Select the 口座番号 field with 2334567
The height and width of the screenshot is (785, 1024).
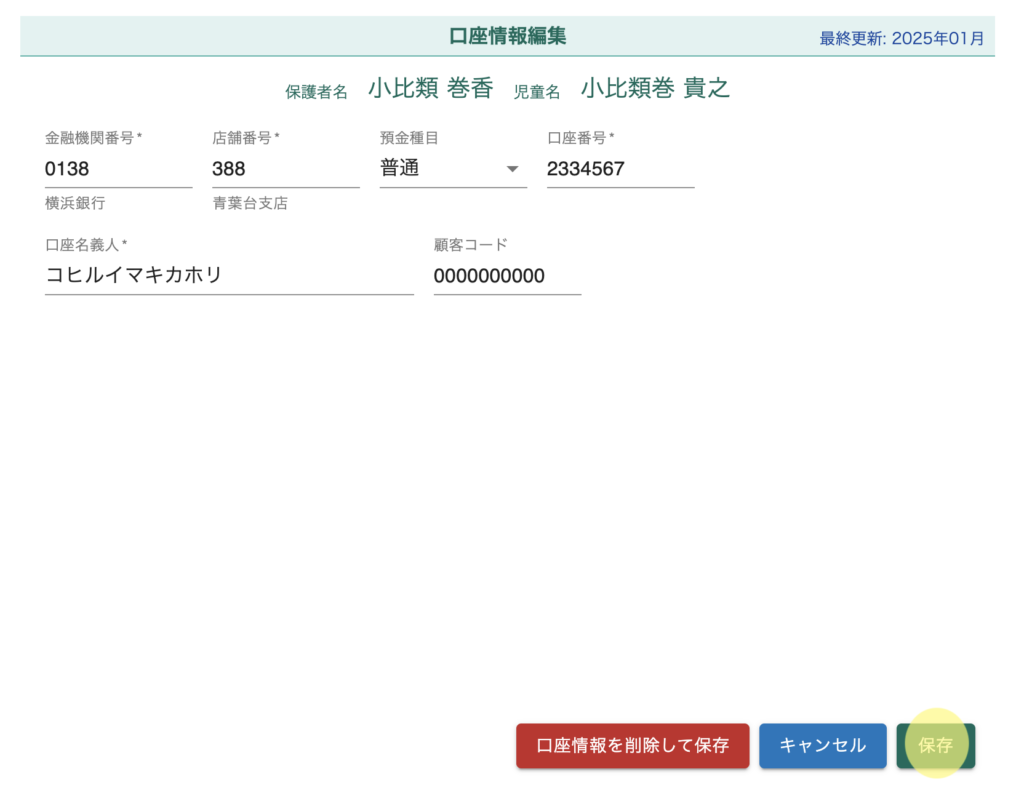coord(620,169)
